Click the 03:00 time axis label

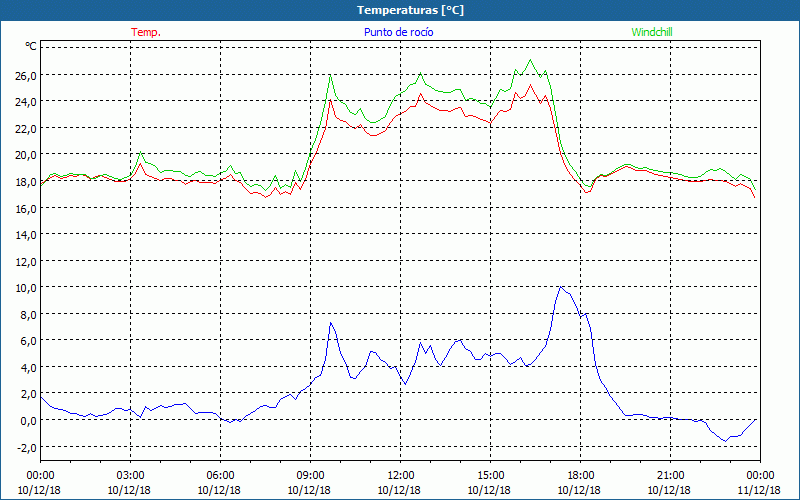pos(130,476)
